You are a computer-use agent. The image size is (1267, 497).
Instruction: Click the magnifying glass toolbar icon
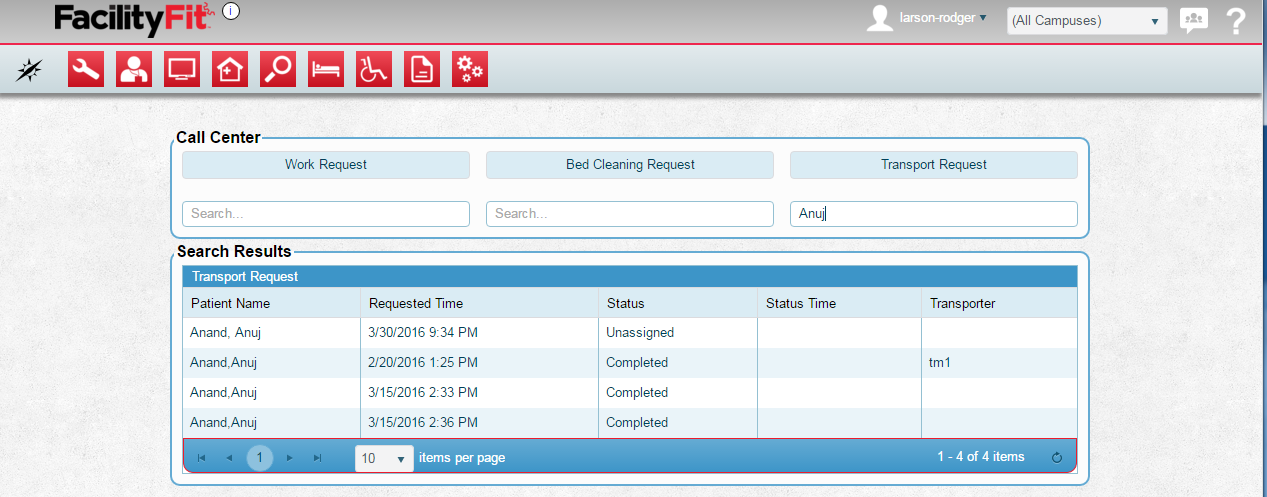pyautogui.click(x=278, y=69)
